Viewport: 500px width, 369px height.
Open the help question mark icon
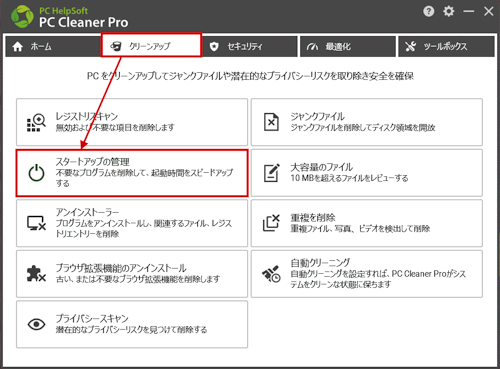[429, 12]
